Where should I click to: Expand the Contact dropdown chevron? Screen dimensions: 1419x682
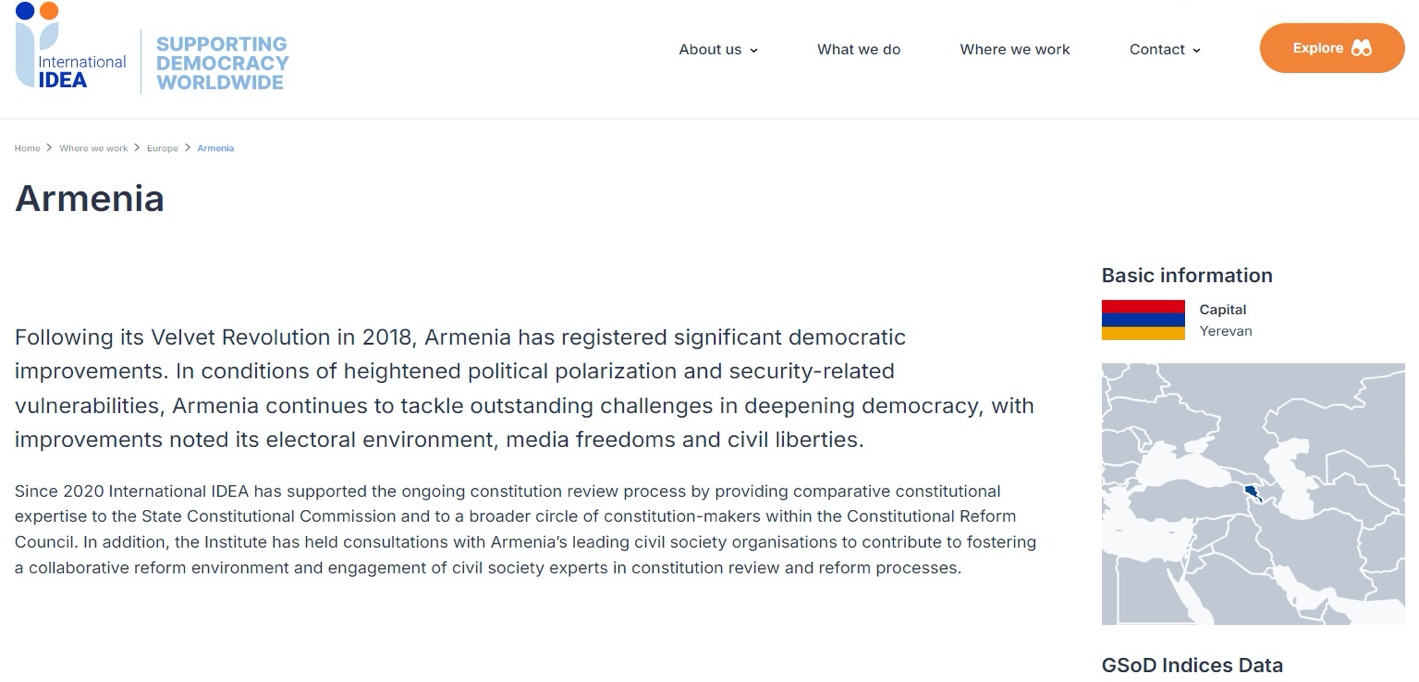click(x=1197, y=51)
